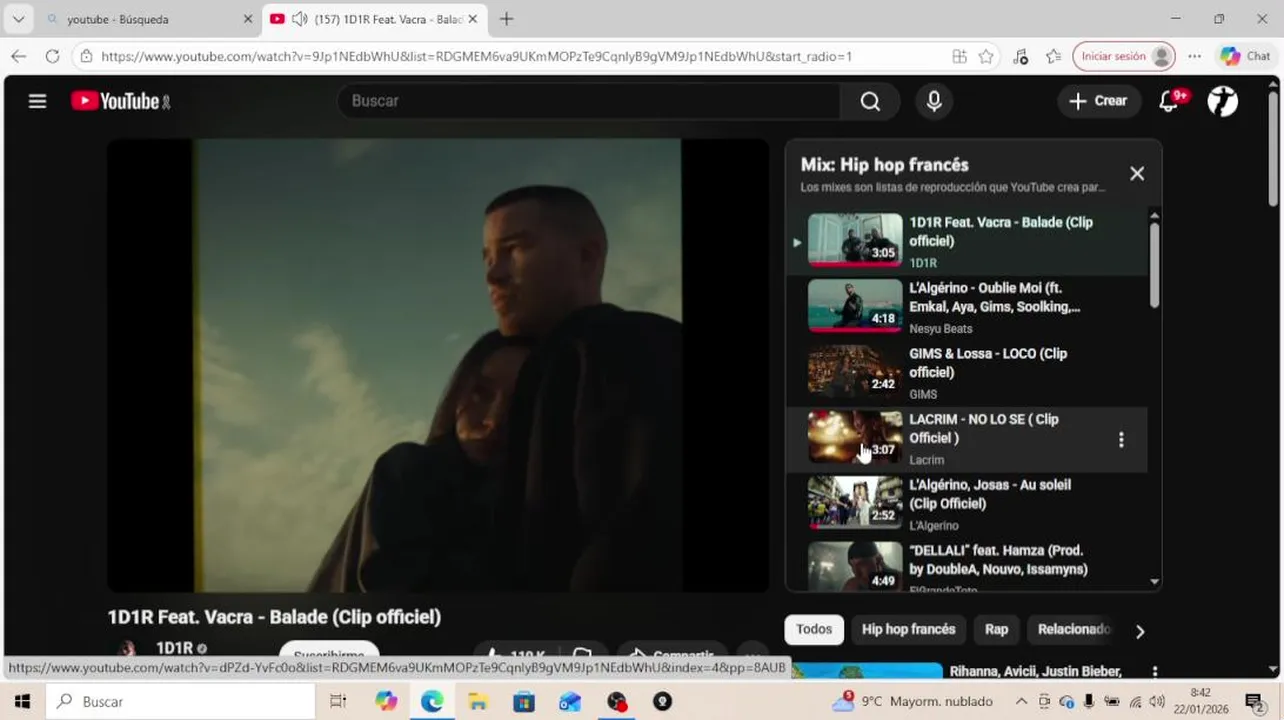This screenshot has width=1284, height=720.
Task: Mute the tab via its speaker icon
Action: 299,19
